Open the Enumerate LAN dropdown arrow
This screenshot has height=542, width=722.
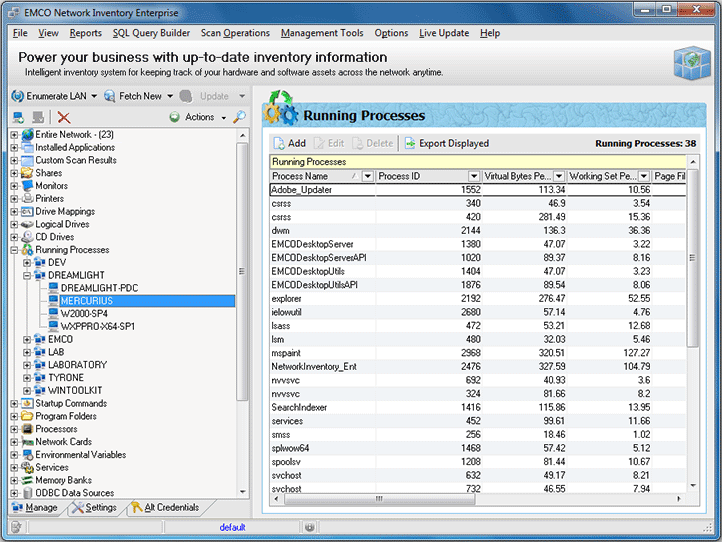93,96
